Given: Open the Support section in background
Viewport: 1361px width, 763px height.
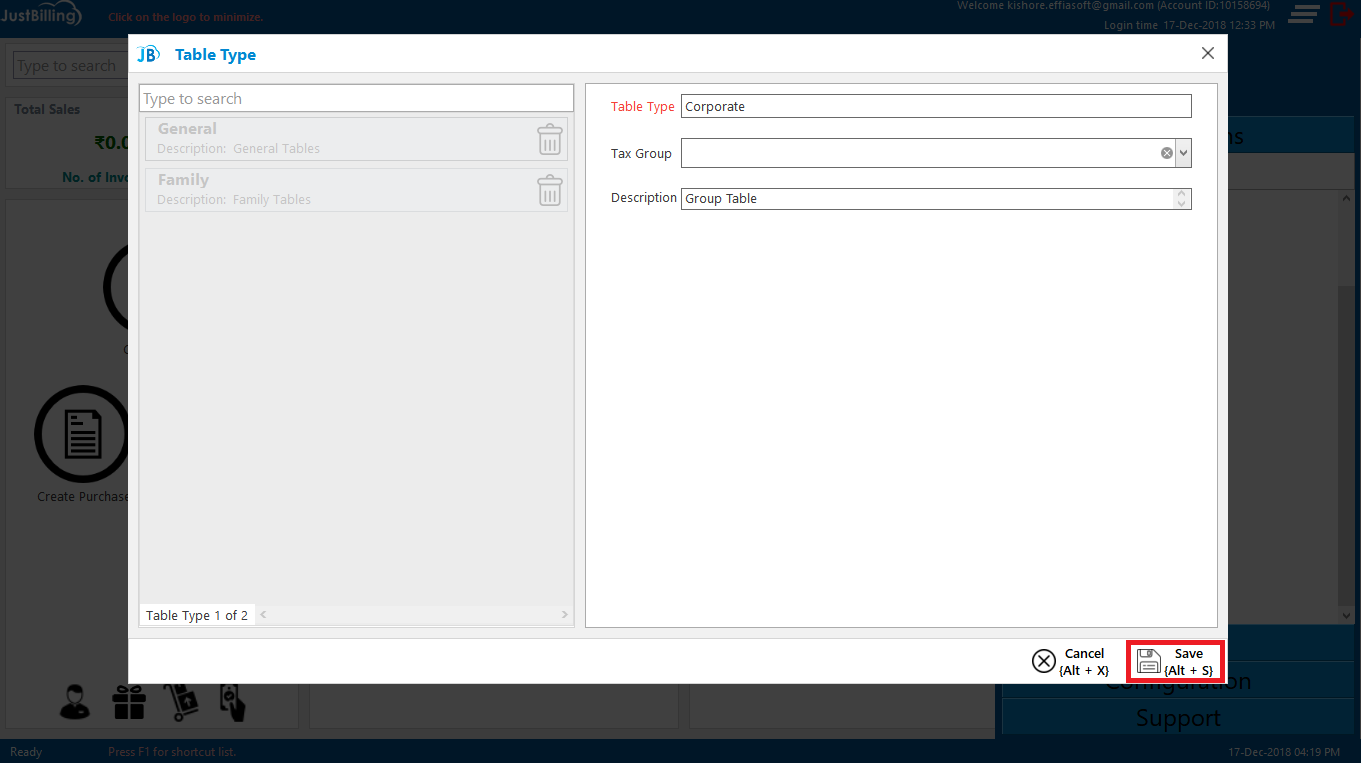Looking at the screenshot, I should [1177, 718].
